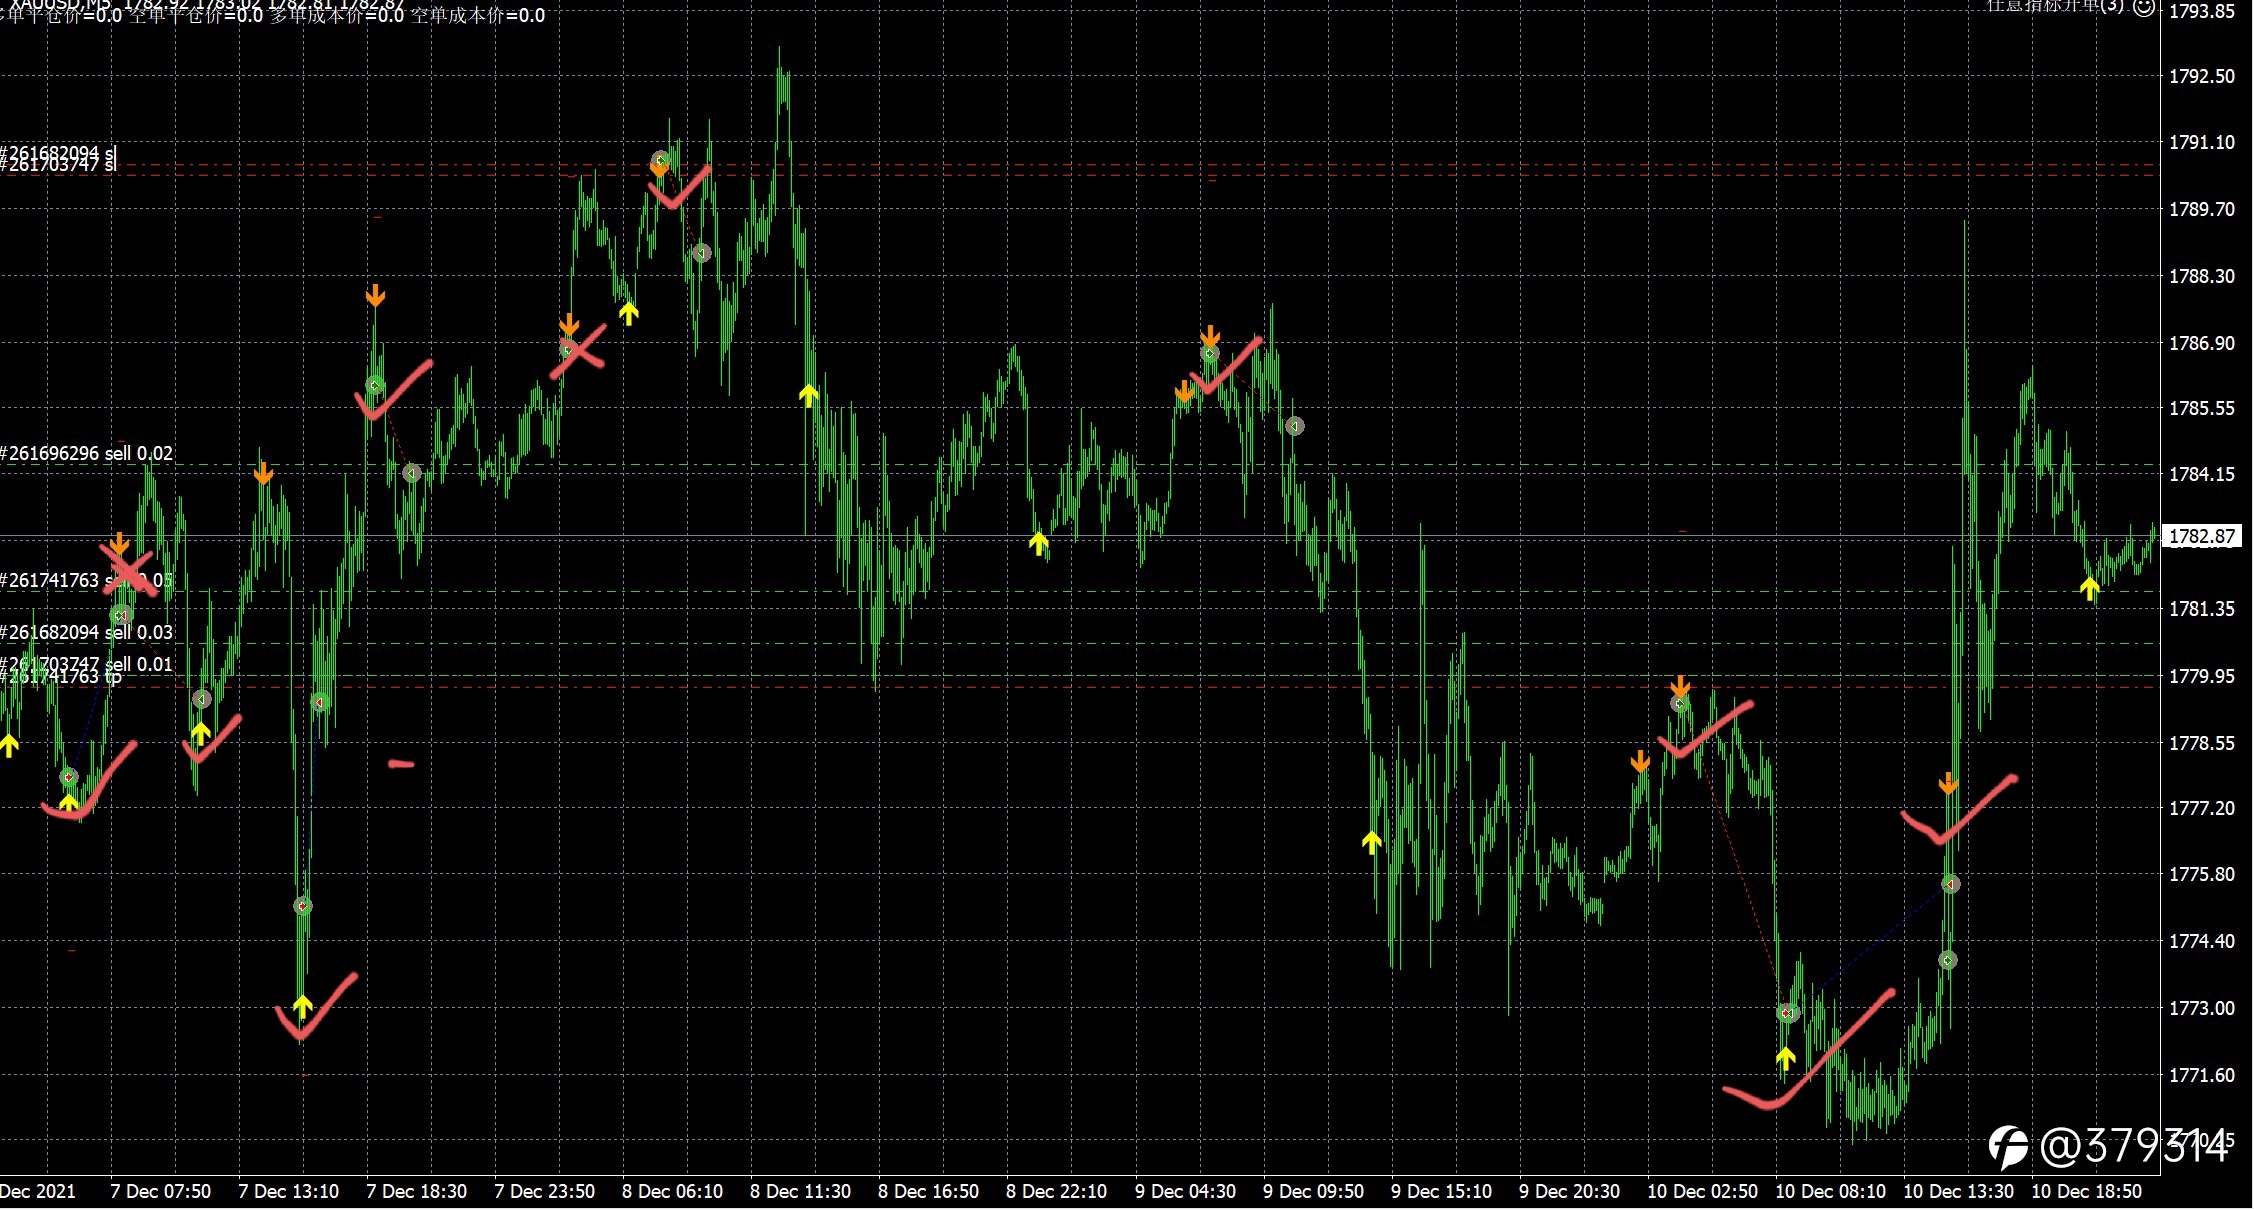Click the orange sell arrow at 1778.55 before 10 Dec 02:50

(1640, 762)
